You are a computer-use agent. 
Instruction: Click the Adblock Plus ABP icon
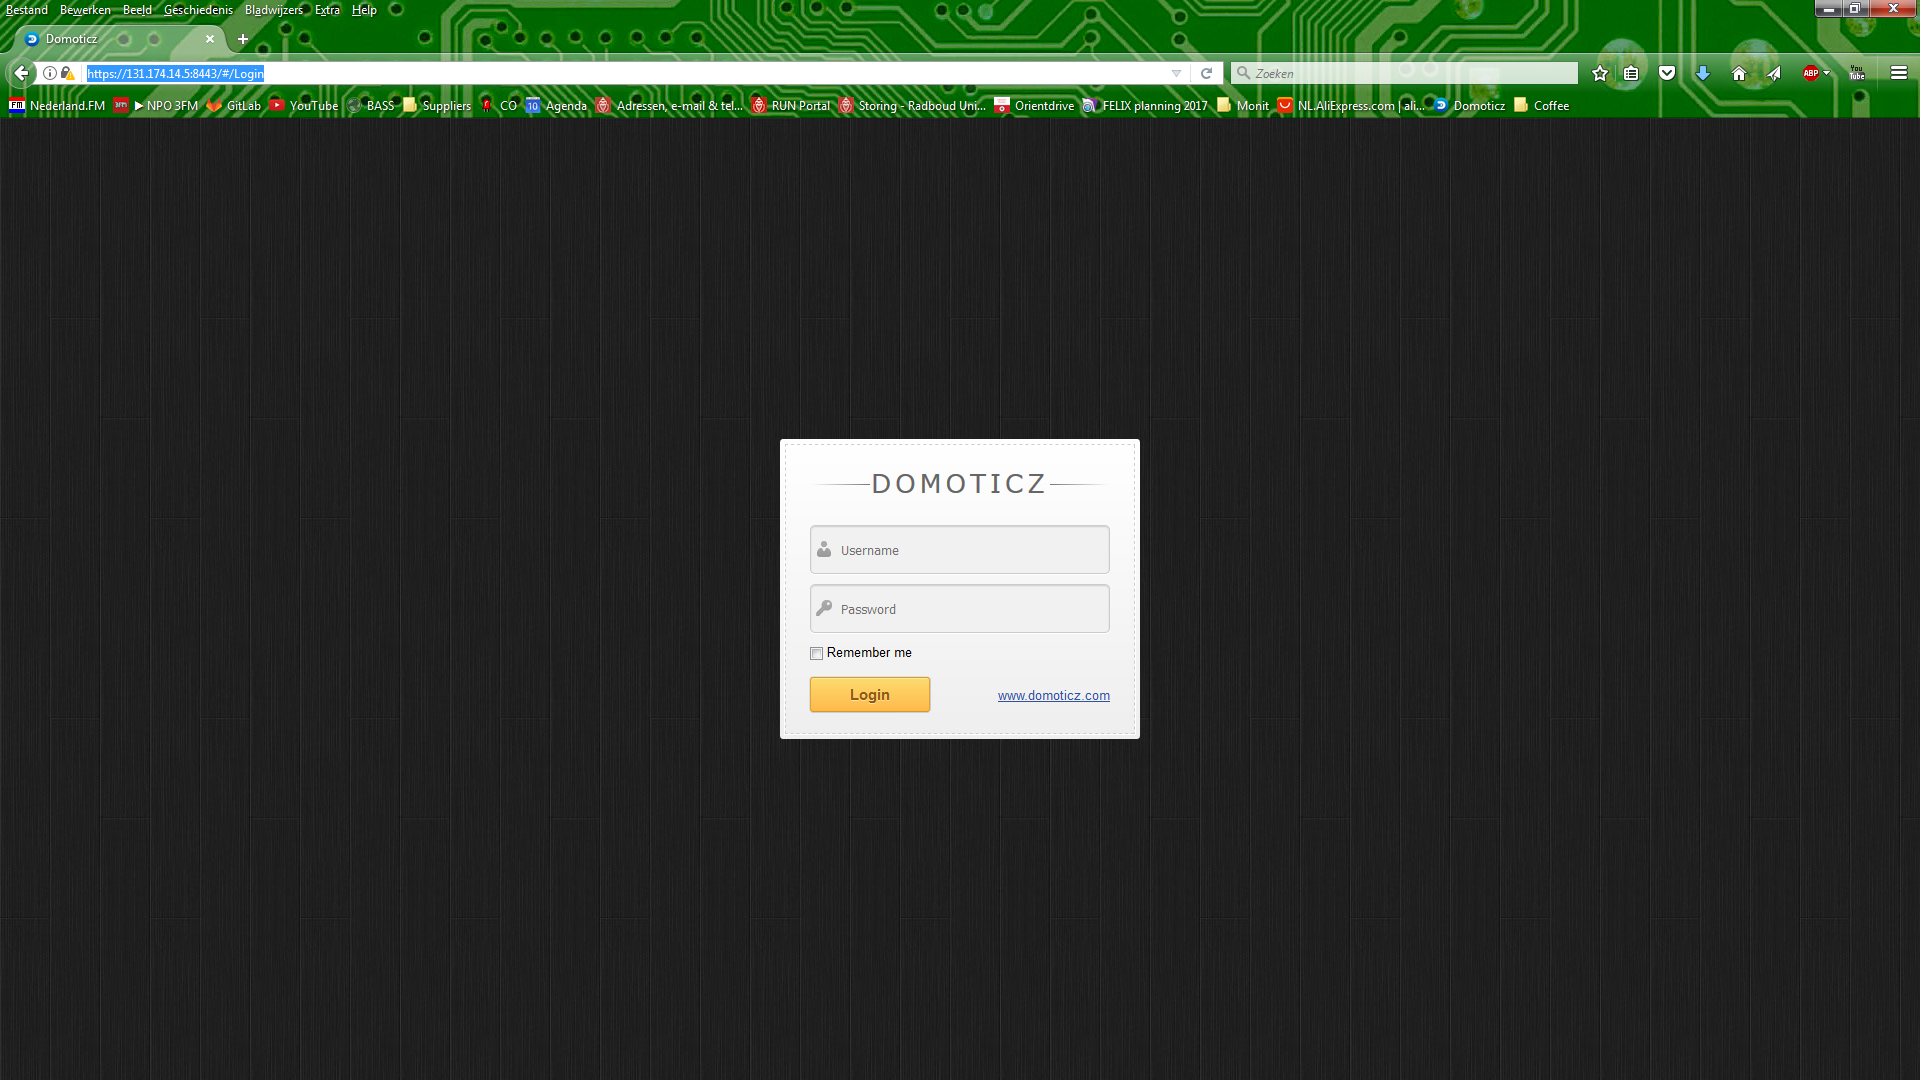1810,73
